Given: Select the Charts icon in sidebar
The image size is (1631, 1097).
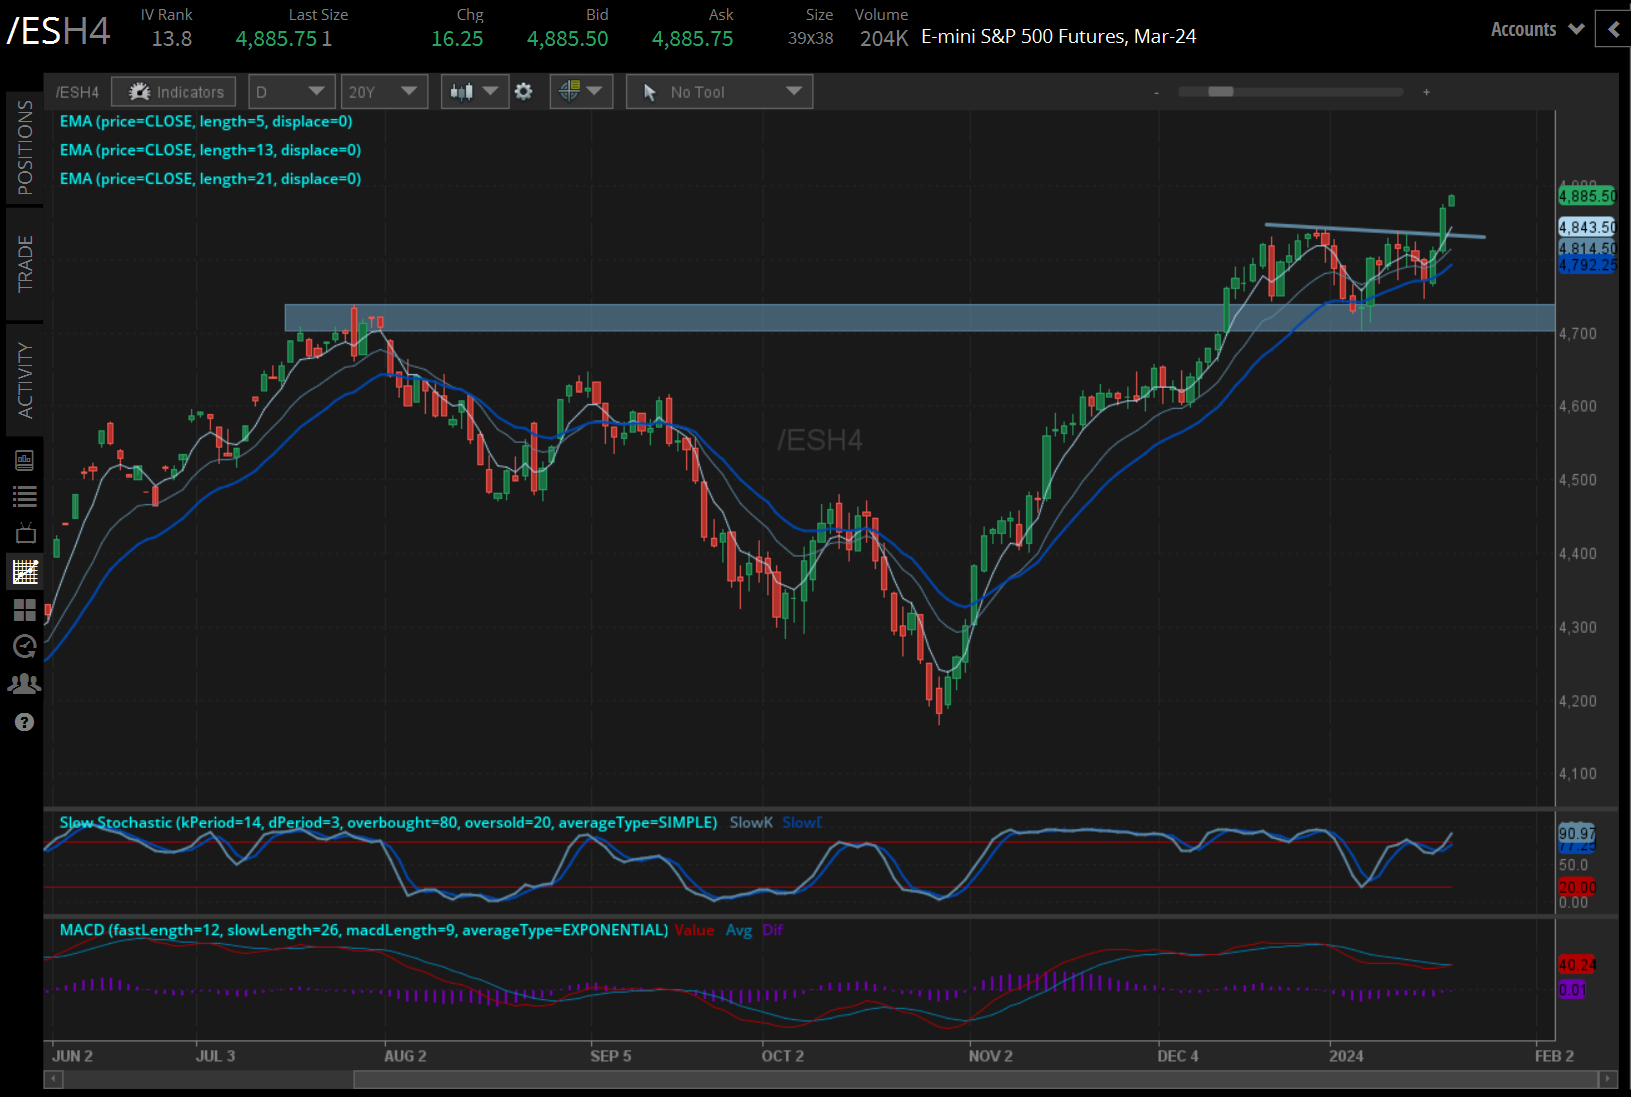Looking at the screenshot, I should 25,572.
